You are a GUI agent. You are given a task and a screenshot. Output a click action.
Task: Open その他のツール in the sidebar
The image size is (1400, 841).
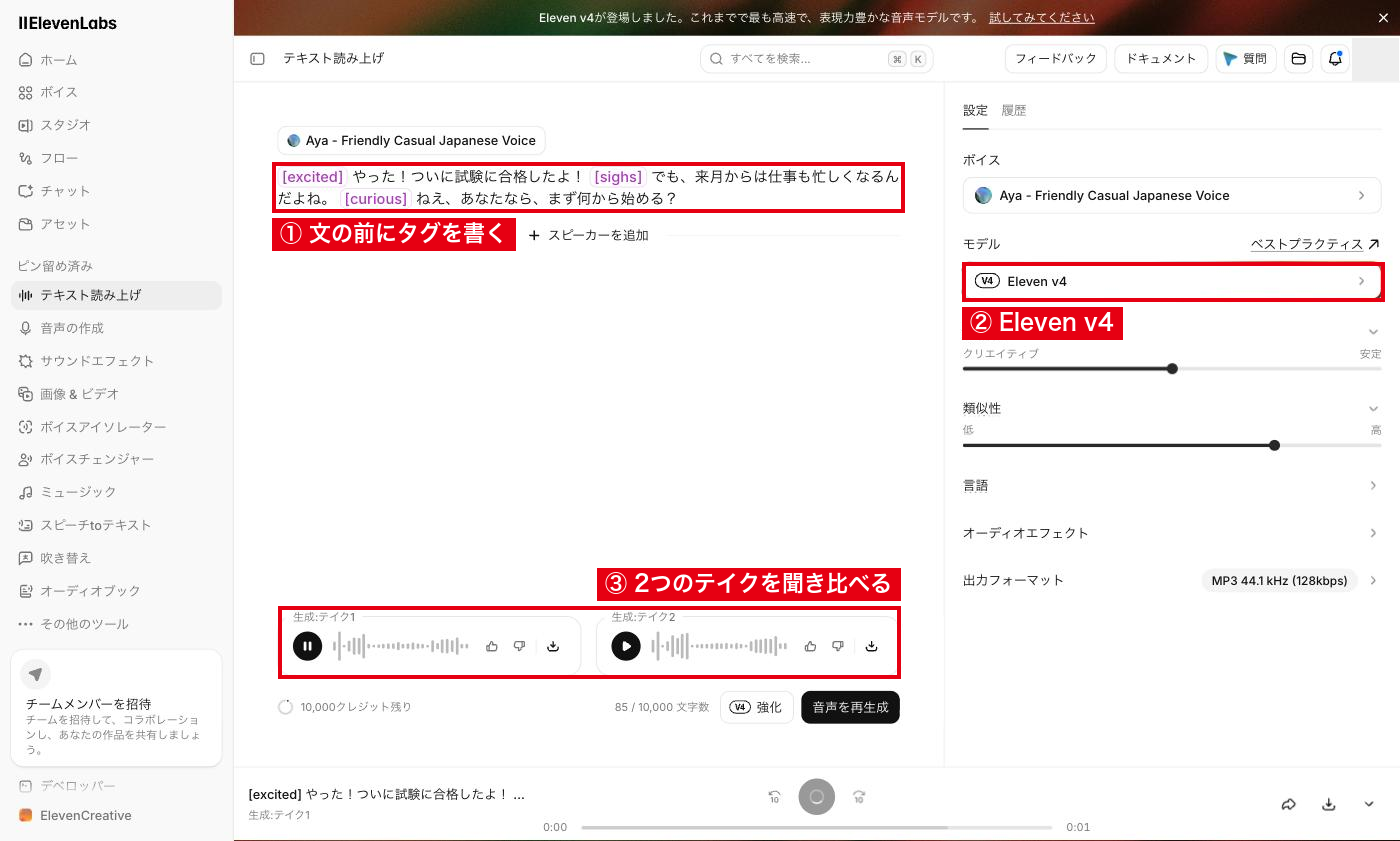(x=116, y=624)
